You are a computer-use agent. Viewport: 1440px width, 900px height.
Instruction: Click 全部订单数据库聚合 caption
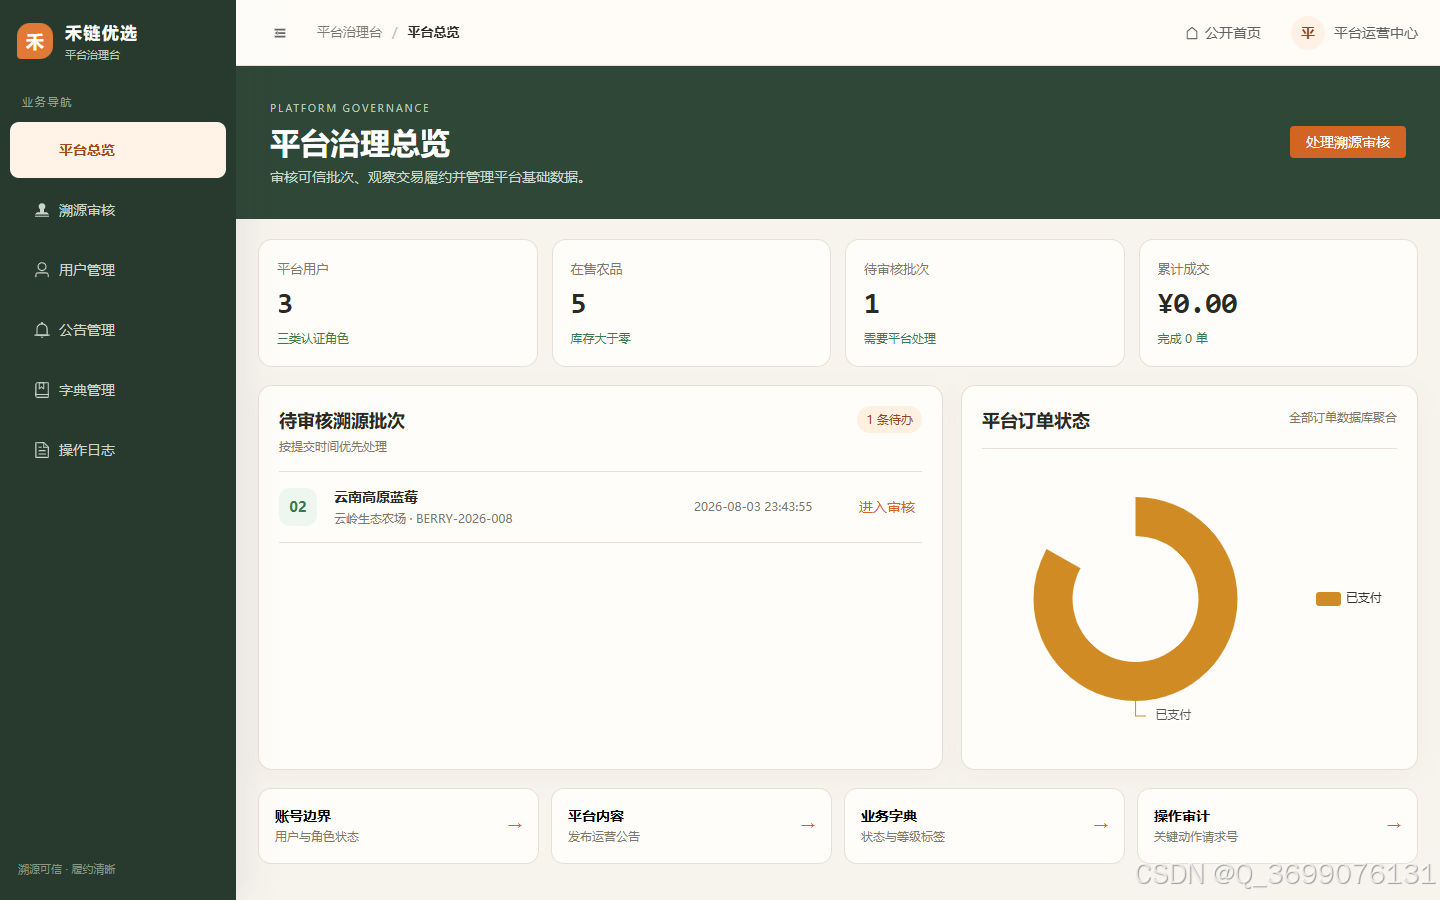1343,418
